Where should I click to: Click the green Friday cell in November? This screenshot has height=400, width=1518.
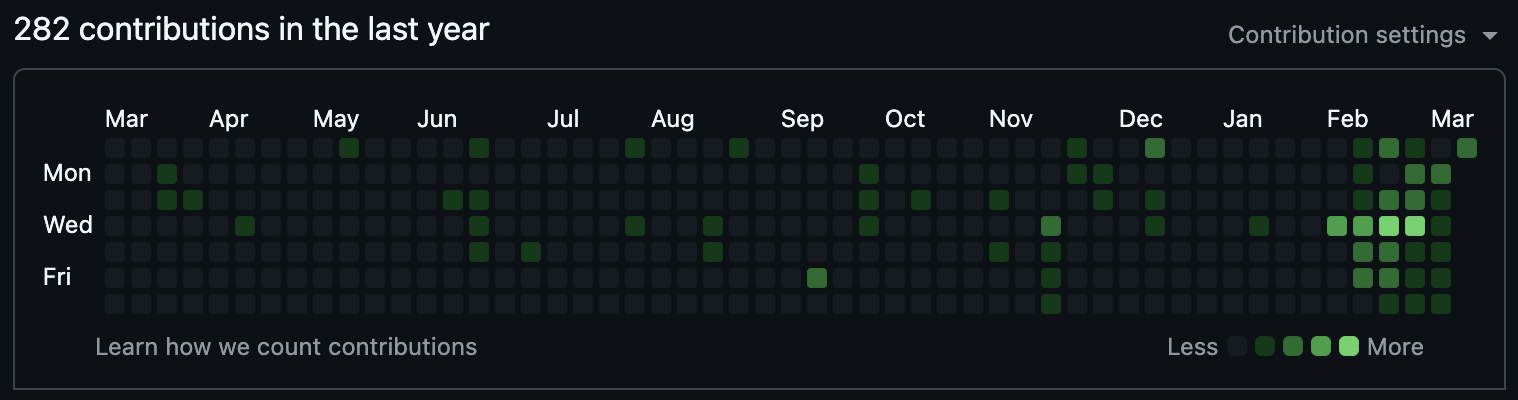(x=1051, y=277)
